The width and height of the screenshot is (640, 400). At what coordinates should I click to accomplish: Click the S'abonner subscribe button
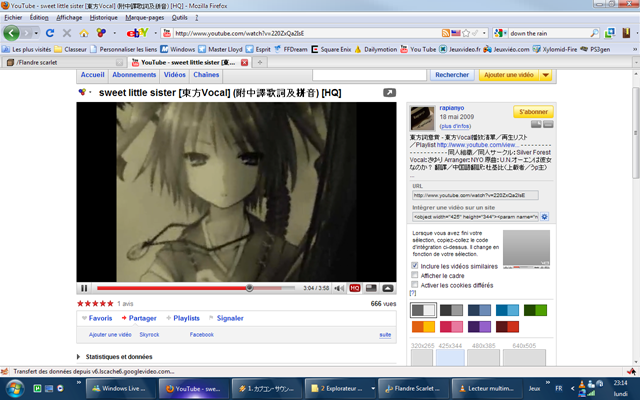coord(534,113)
